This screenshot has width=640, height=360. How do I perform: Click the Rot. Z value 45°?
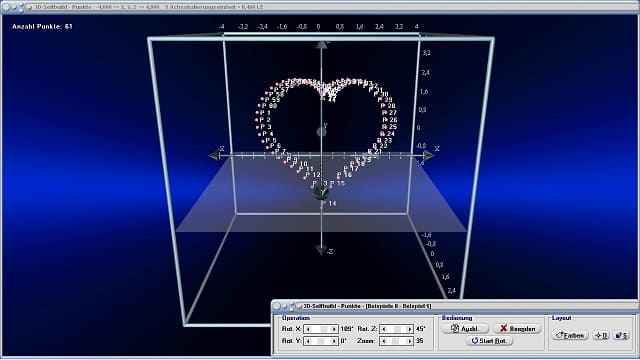(x=420, y=329)
